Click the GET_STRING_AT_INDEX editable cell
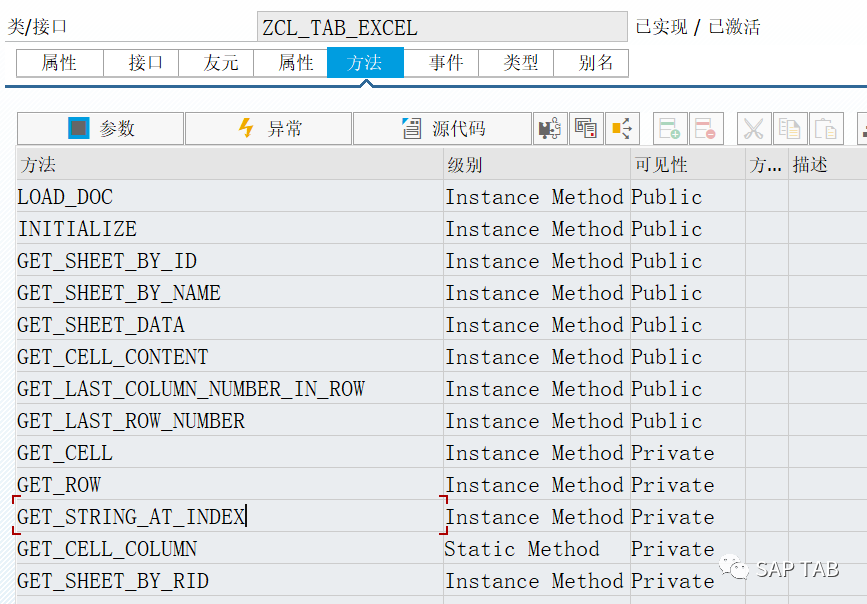Image resolution: width=867 pixels, height=604 pixels. pyautogui.click(x=230, y=517)
